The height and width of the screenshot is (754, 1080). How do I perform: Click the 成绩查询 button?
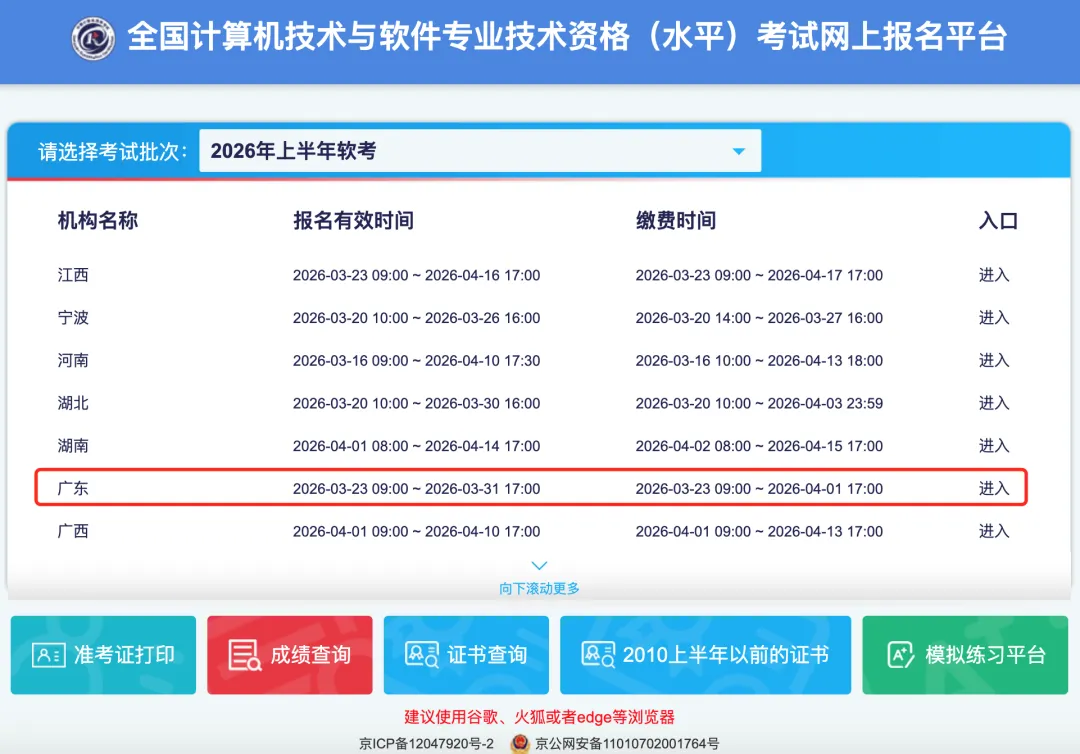coord(290,655)
